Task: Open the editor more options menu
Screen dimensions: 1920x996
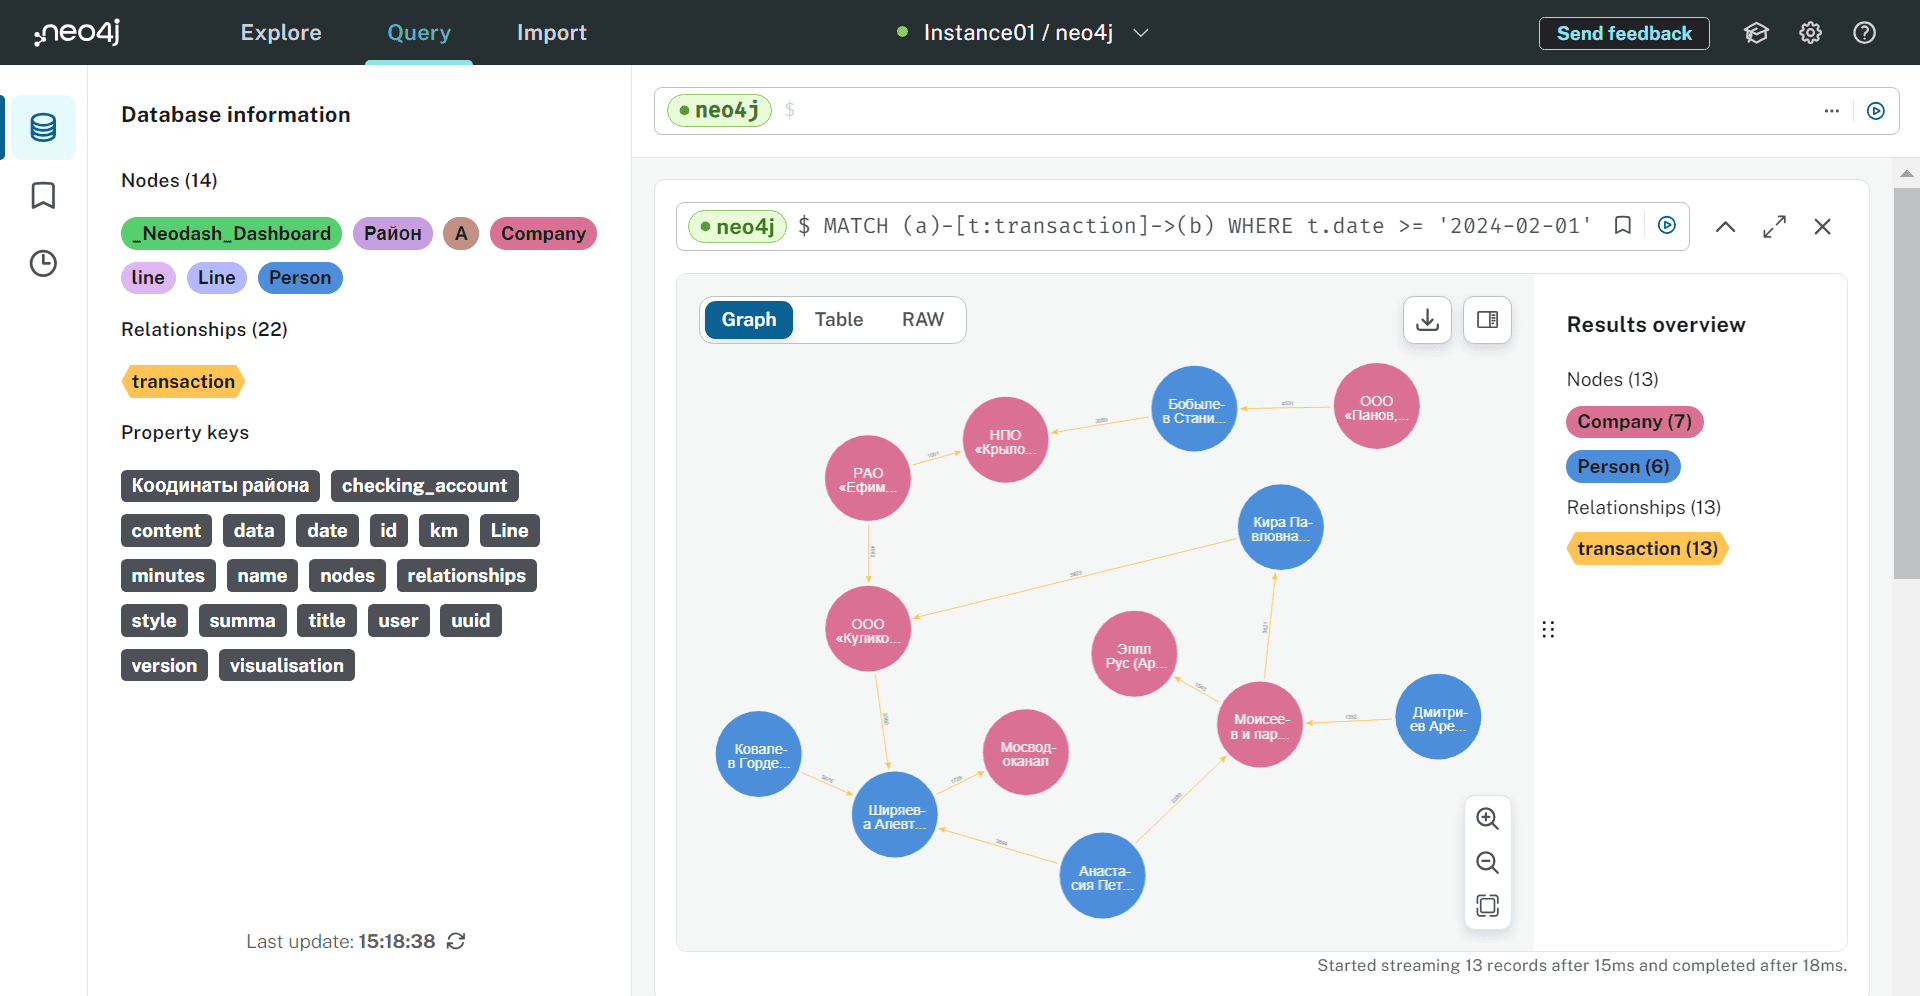Action: [1831, 111]
